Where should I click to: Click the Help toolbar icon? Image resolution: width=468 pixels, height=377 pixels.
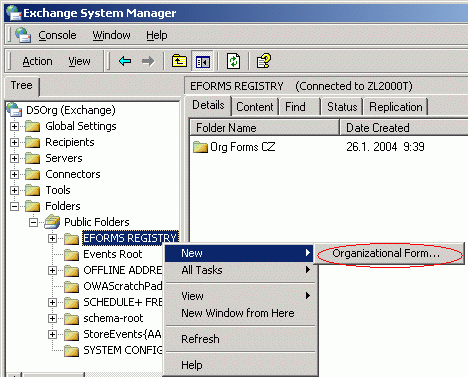(263, 61)
